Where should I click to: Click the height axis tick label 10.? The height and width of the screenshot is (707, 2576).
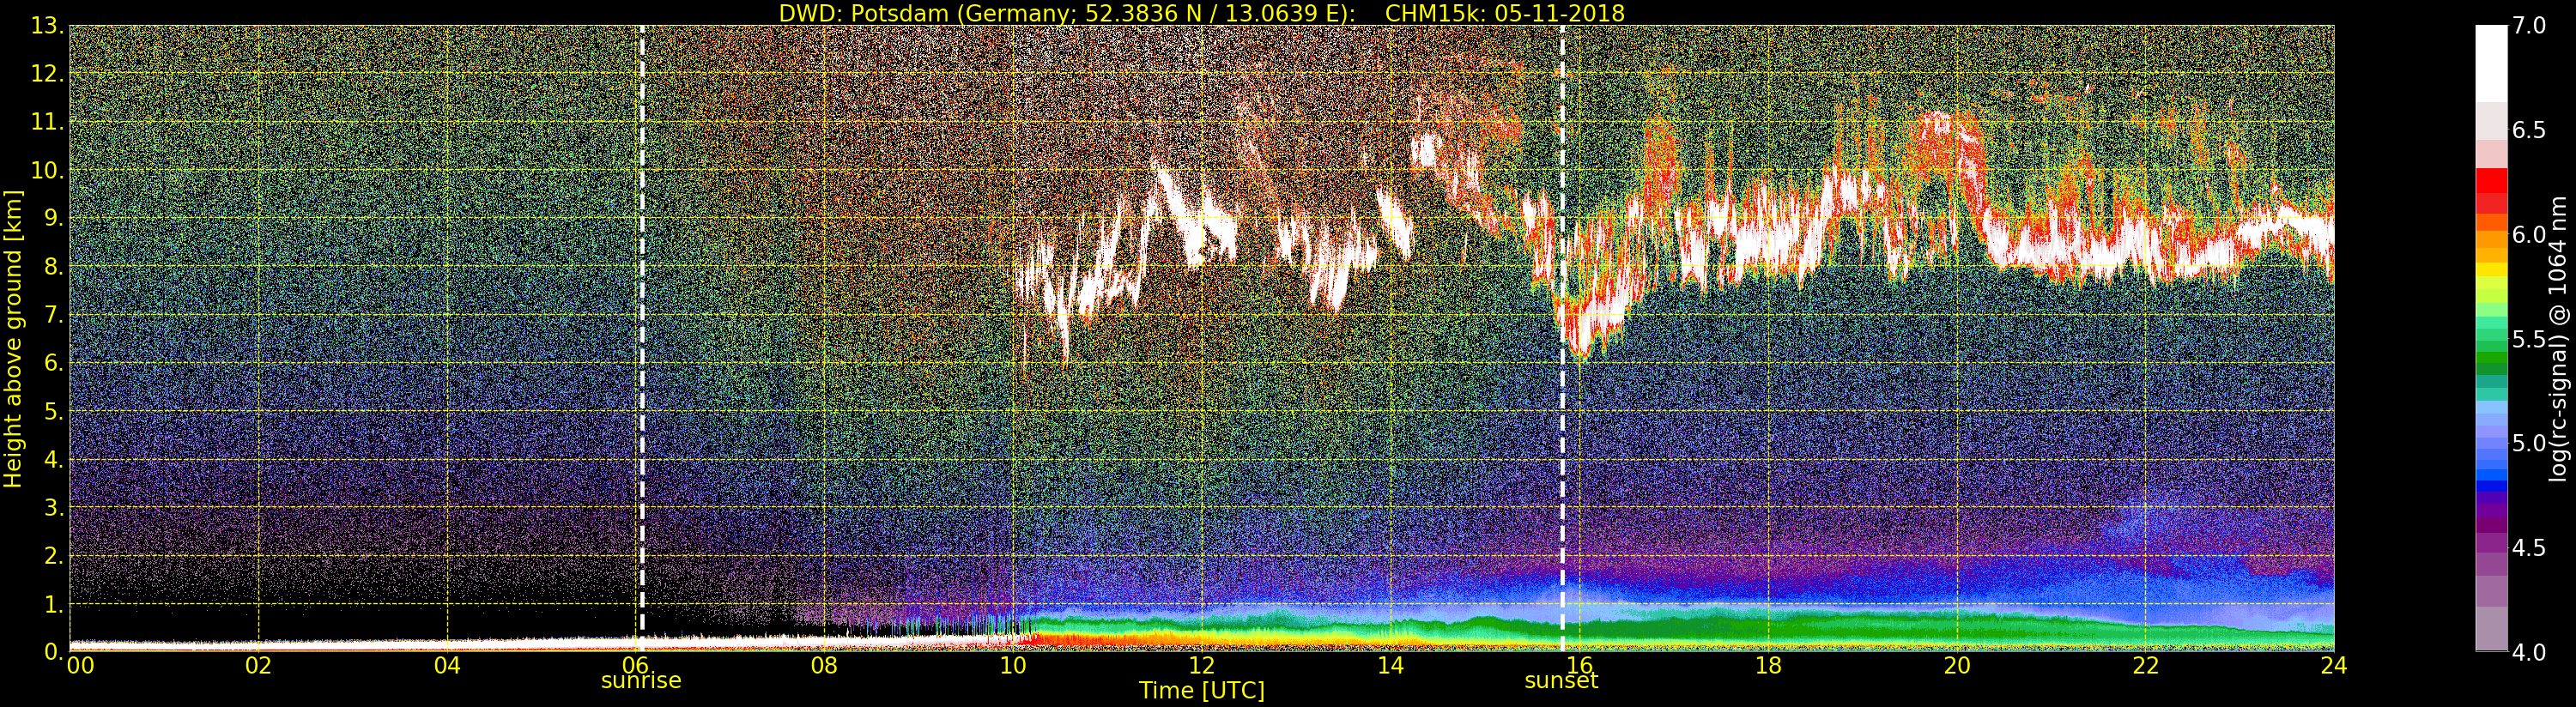click(x=46, y=170)
